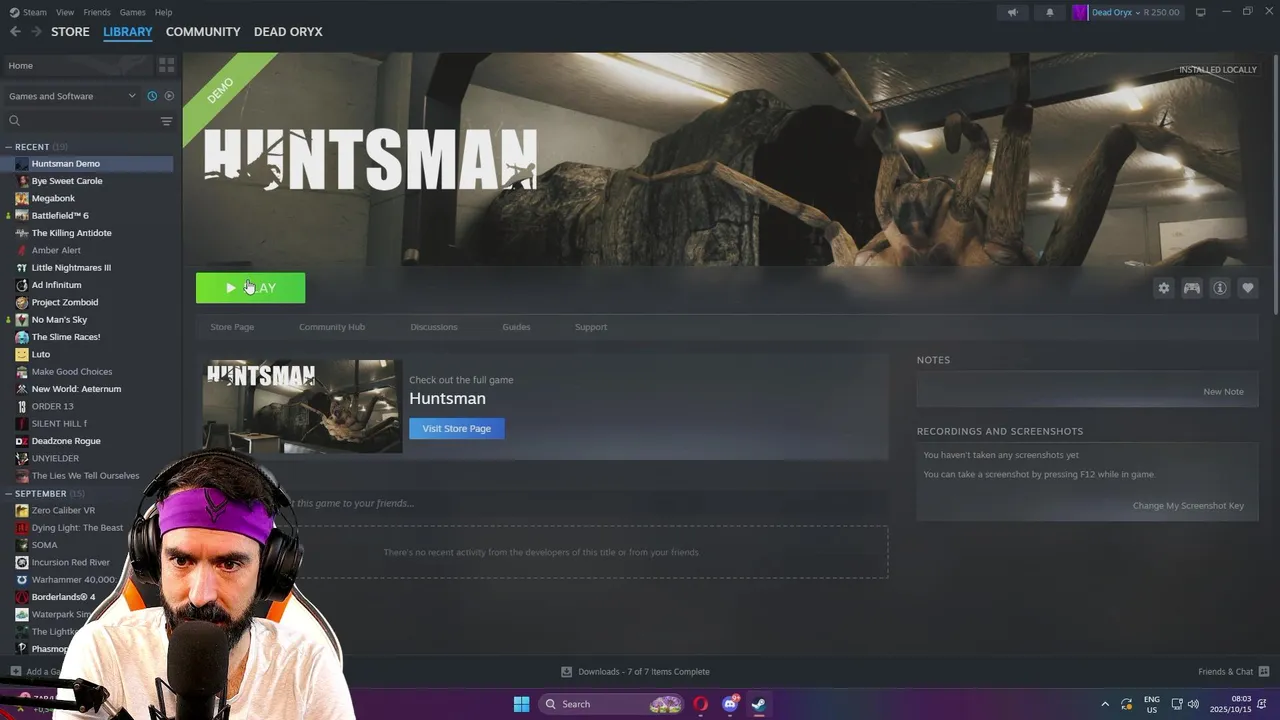Open the Discussions link
Viewport: 1280px width, 720px height.
pos(434,327)
